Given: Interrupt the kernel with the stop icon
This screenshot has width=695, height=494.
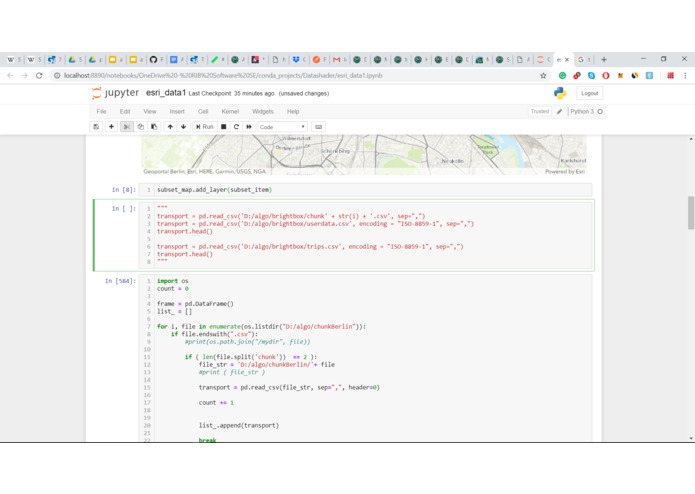Looking at the screenshot, I should pos(224,127).
